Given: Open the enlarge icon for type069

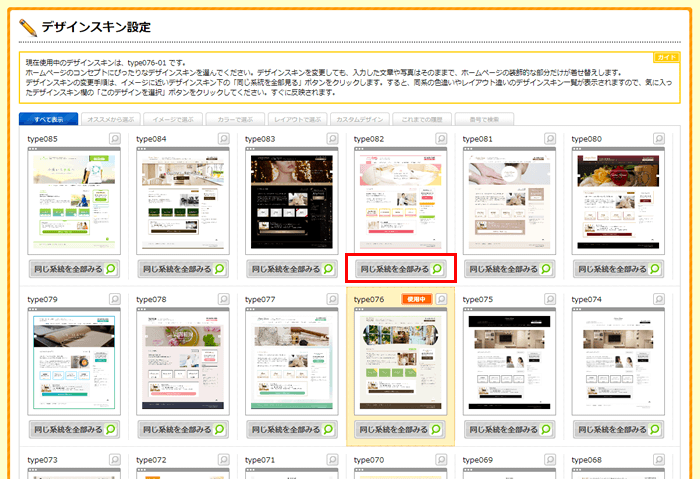Looking at the screenshot, I should tap(550, 460).
